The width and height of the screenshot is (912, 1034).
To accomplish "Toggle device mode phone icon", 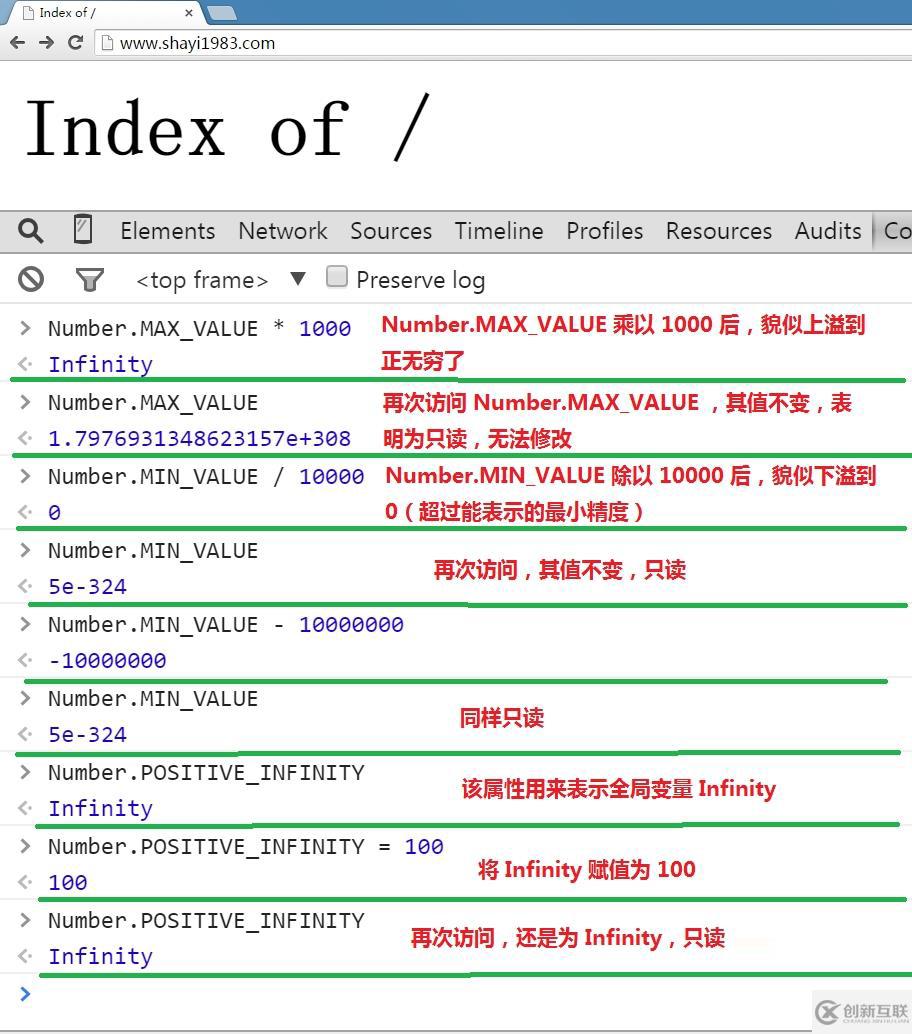I will (82, 229).
